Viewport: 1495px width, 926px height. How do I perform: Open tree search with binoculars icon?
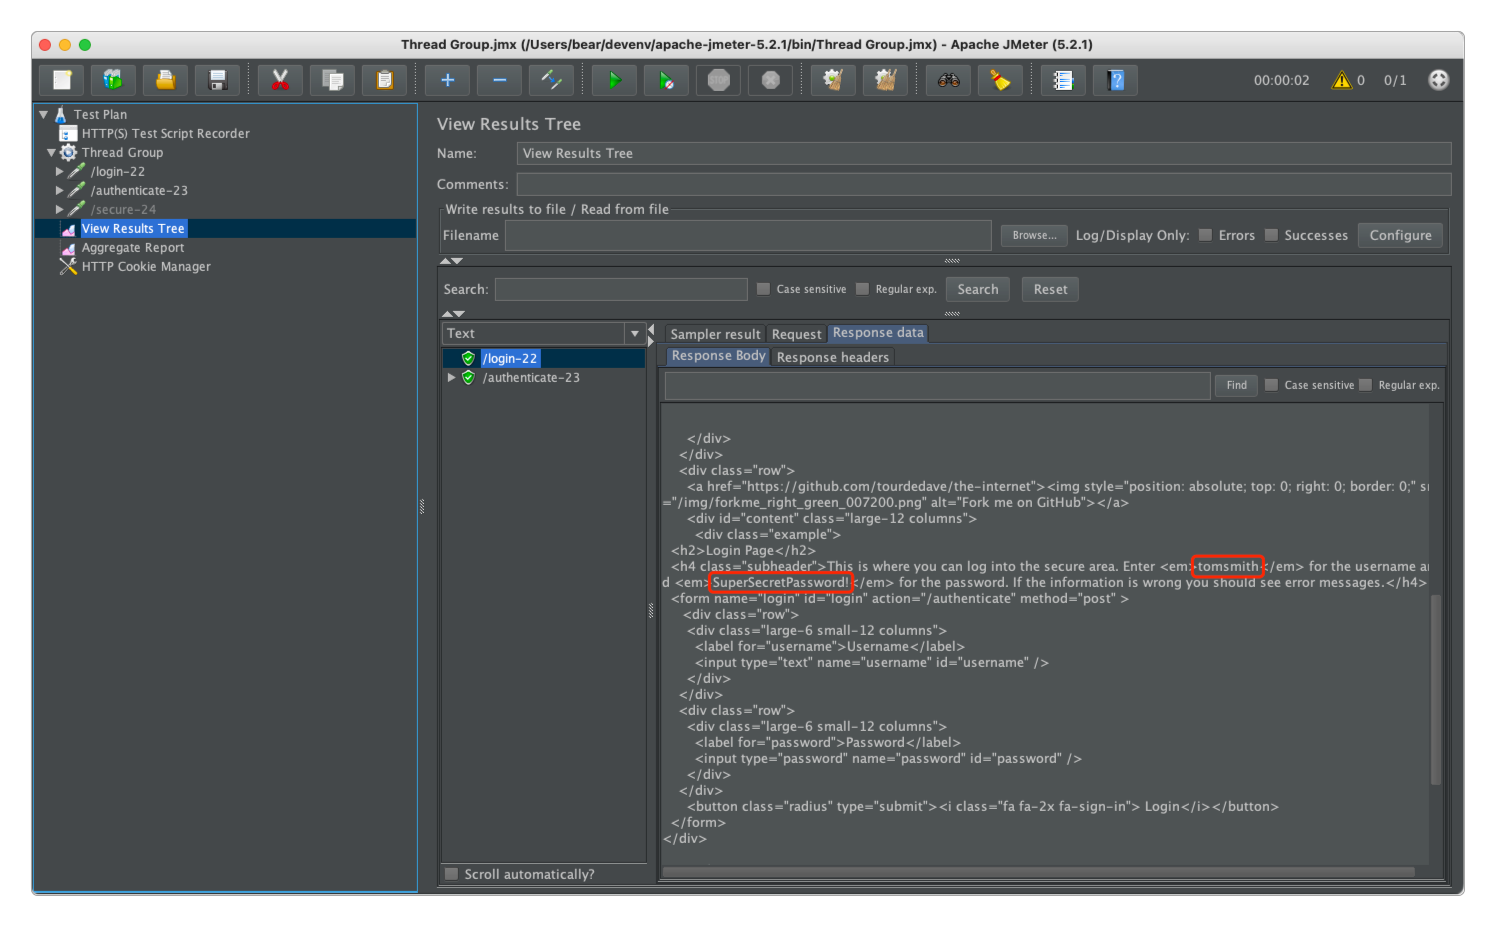tap(948, 80)
